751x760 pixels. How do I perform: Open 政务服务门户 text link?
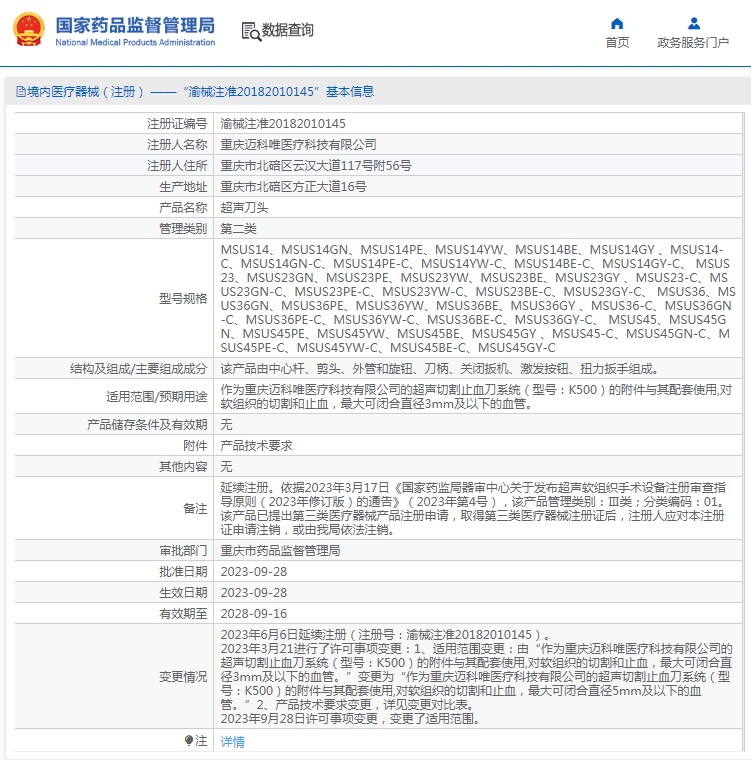[693, 43]
